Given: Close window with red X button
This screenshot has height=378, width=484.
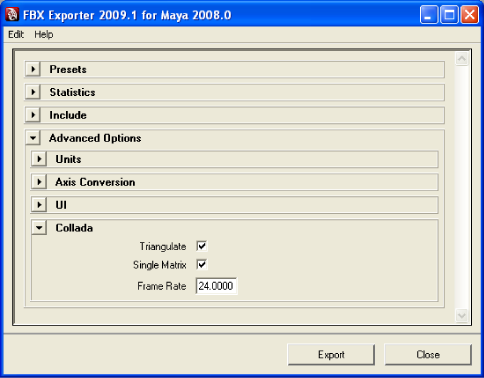Looking at the screenshot, I should pos(470,15).
